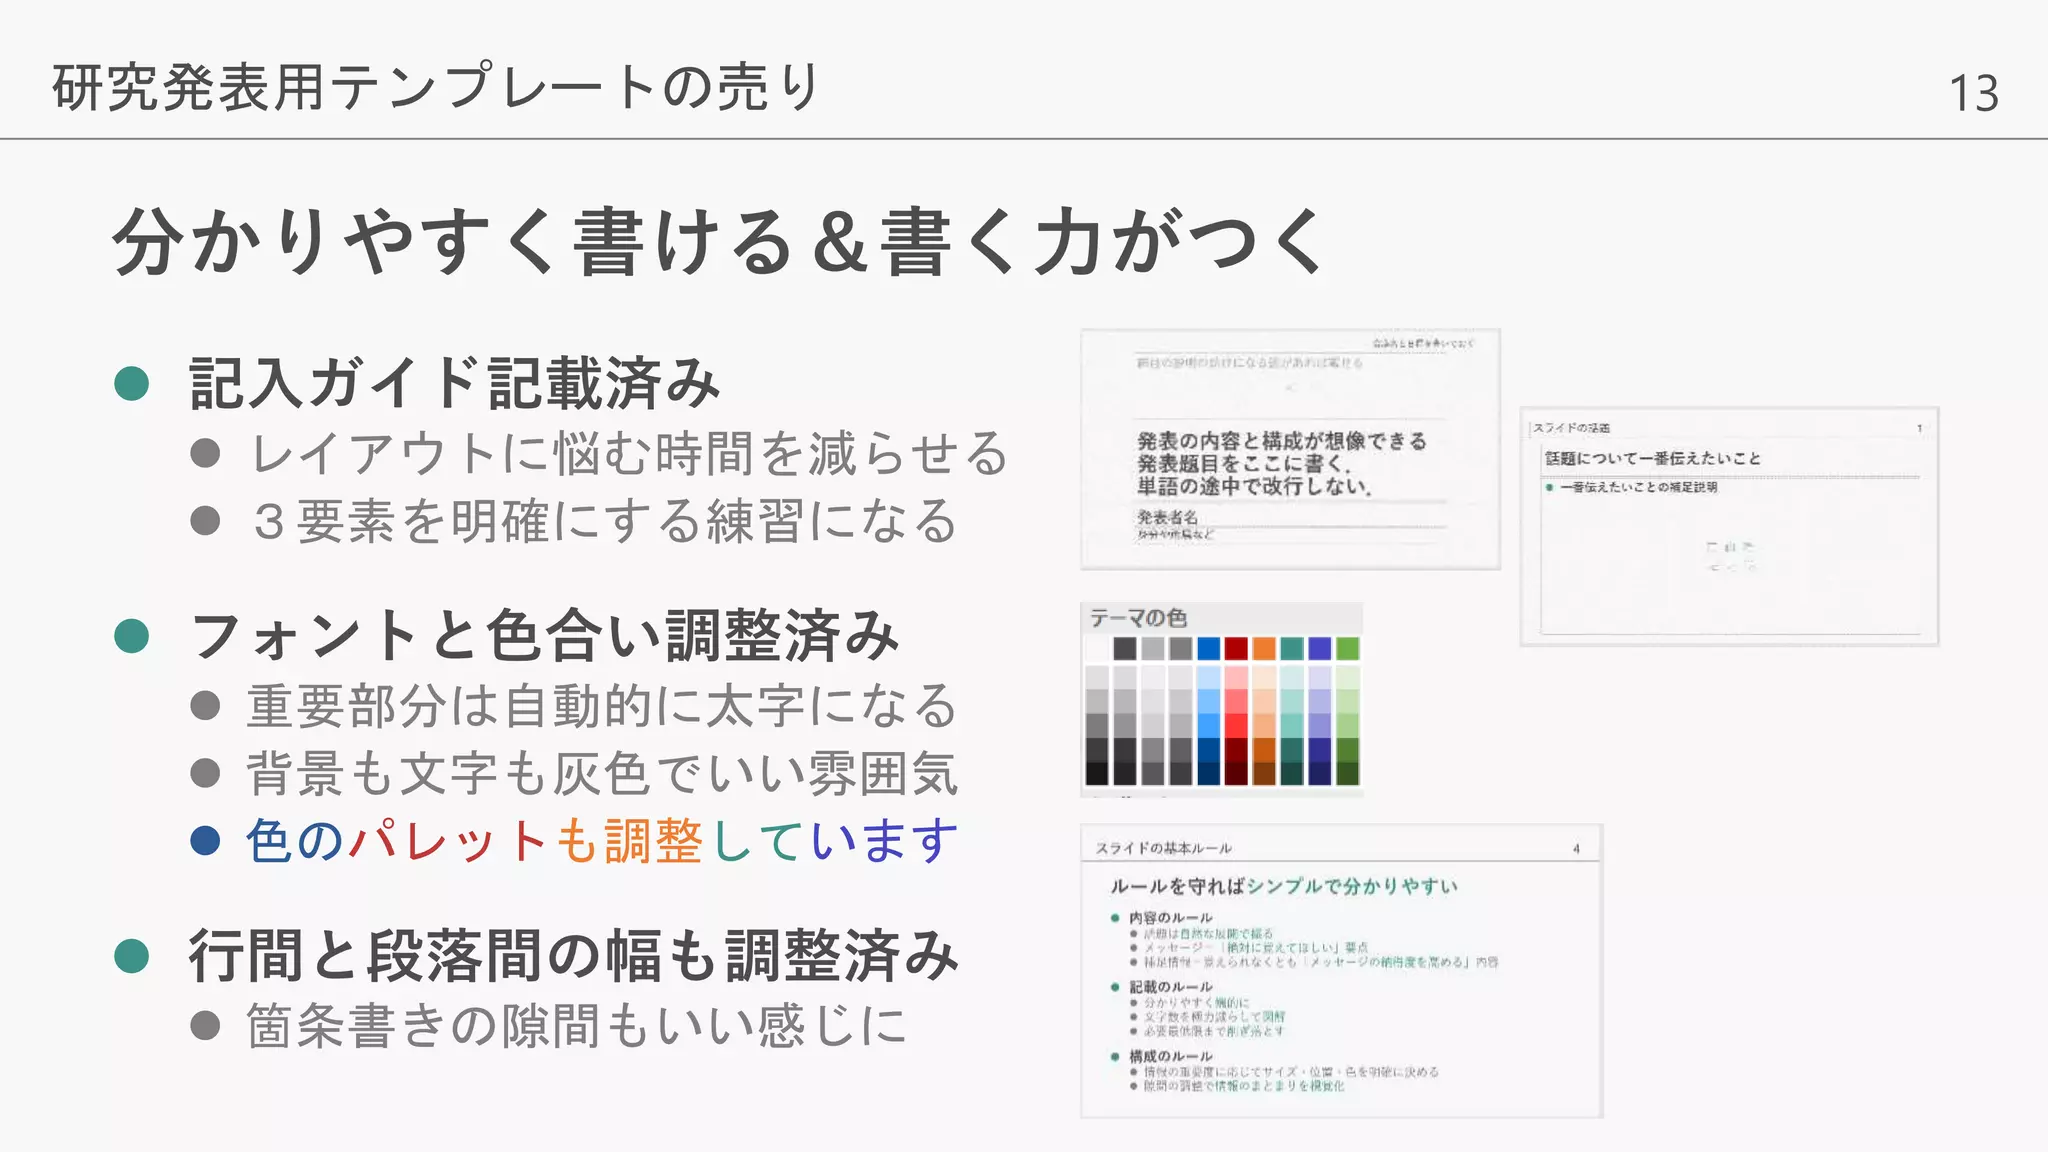Click the teal bullet beside '行間と段落間の幅も調整済み'
2048x1152 pixels.
132,956
